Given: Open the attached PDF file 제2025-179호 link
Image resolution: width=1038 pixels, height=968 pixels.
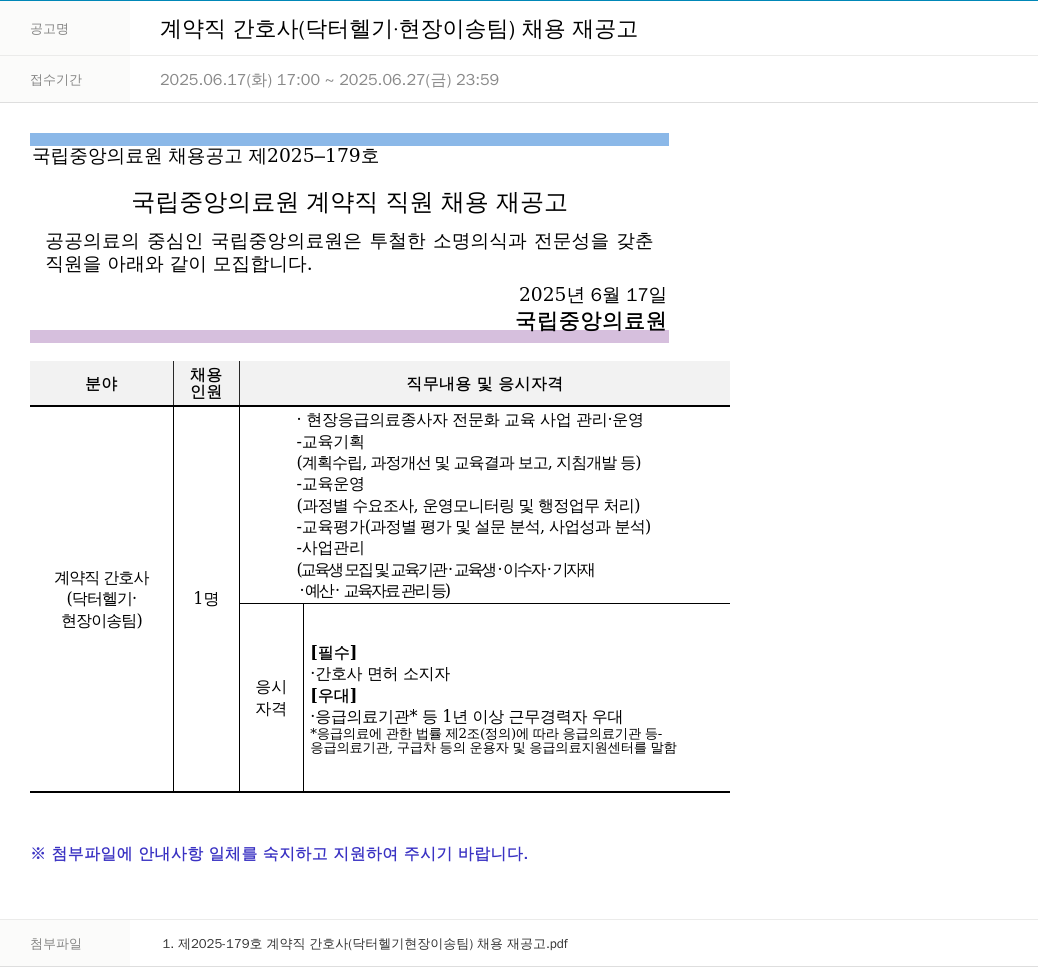Looking at the screenshot, I should click(365, 944).
